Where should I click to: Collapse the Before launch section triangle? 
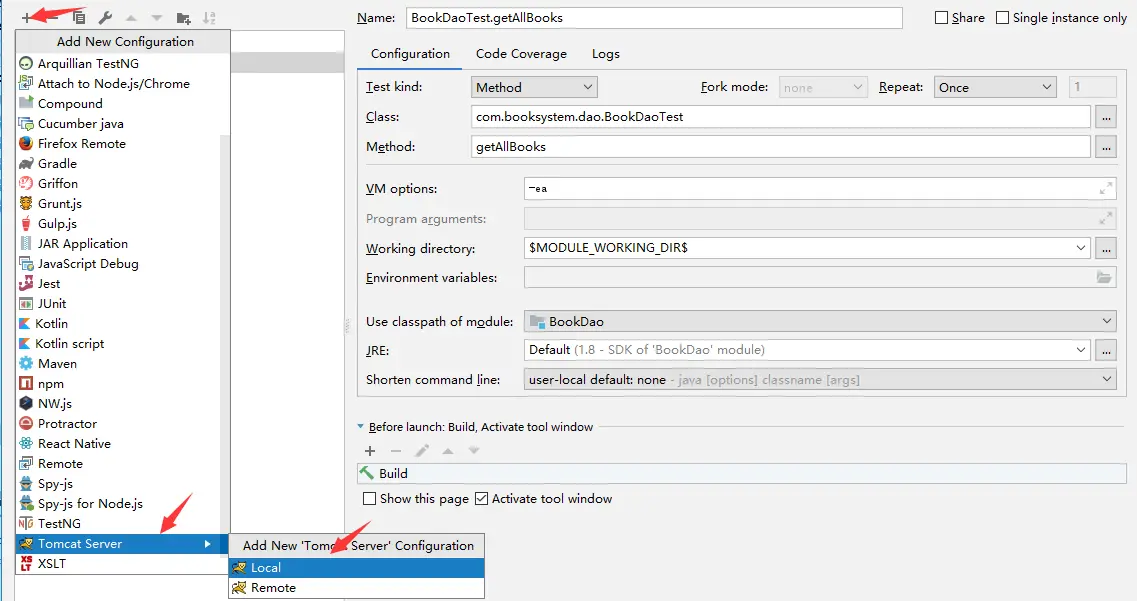coord(360,427)
